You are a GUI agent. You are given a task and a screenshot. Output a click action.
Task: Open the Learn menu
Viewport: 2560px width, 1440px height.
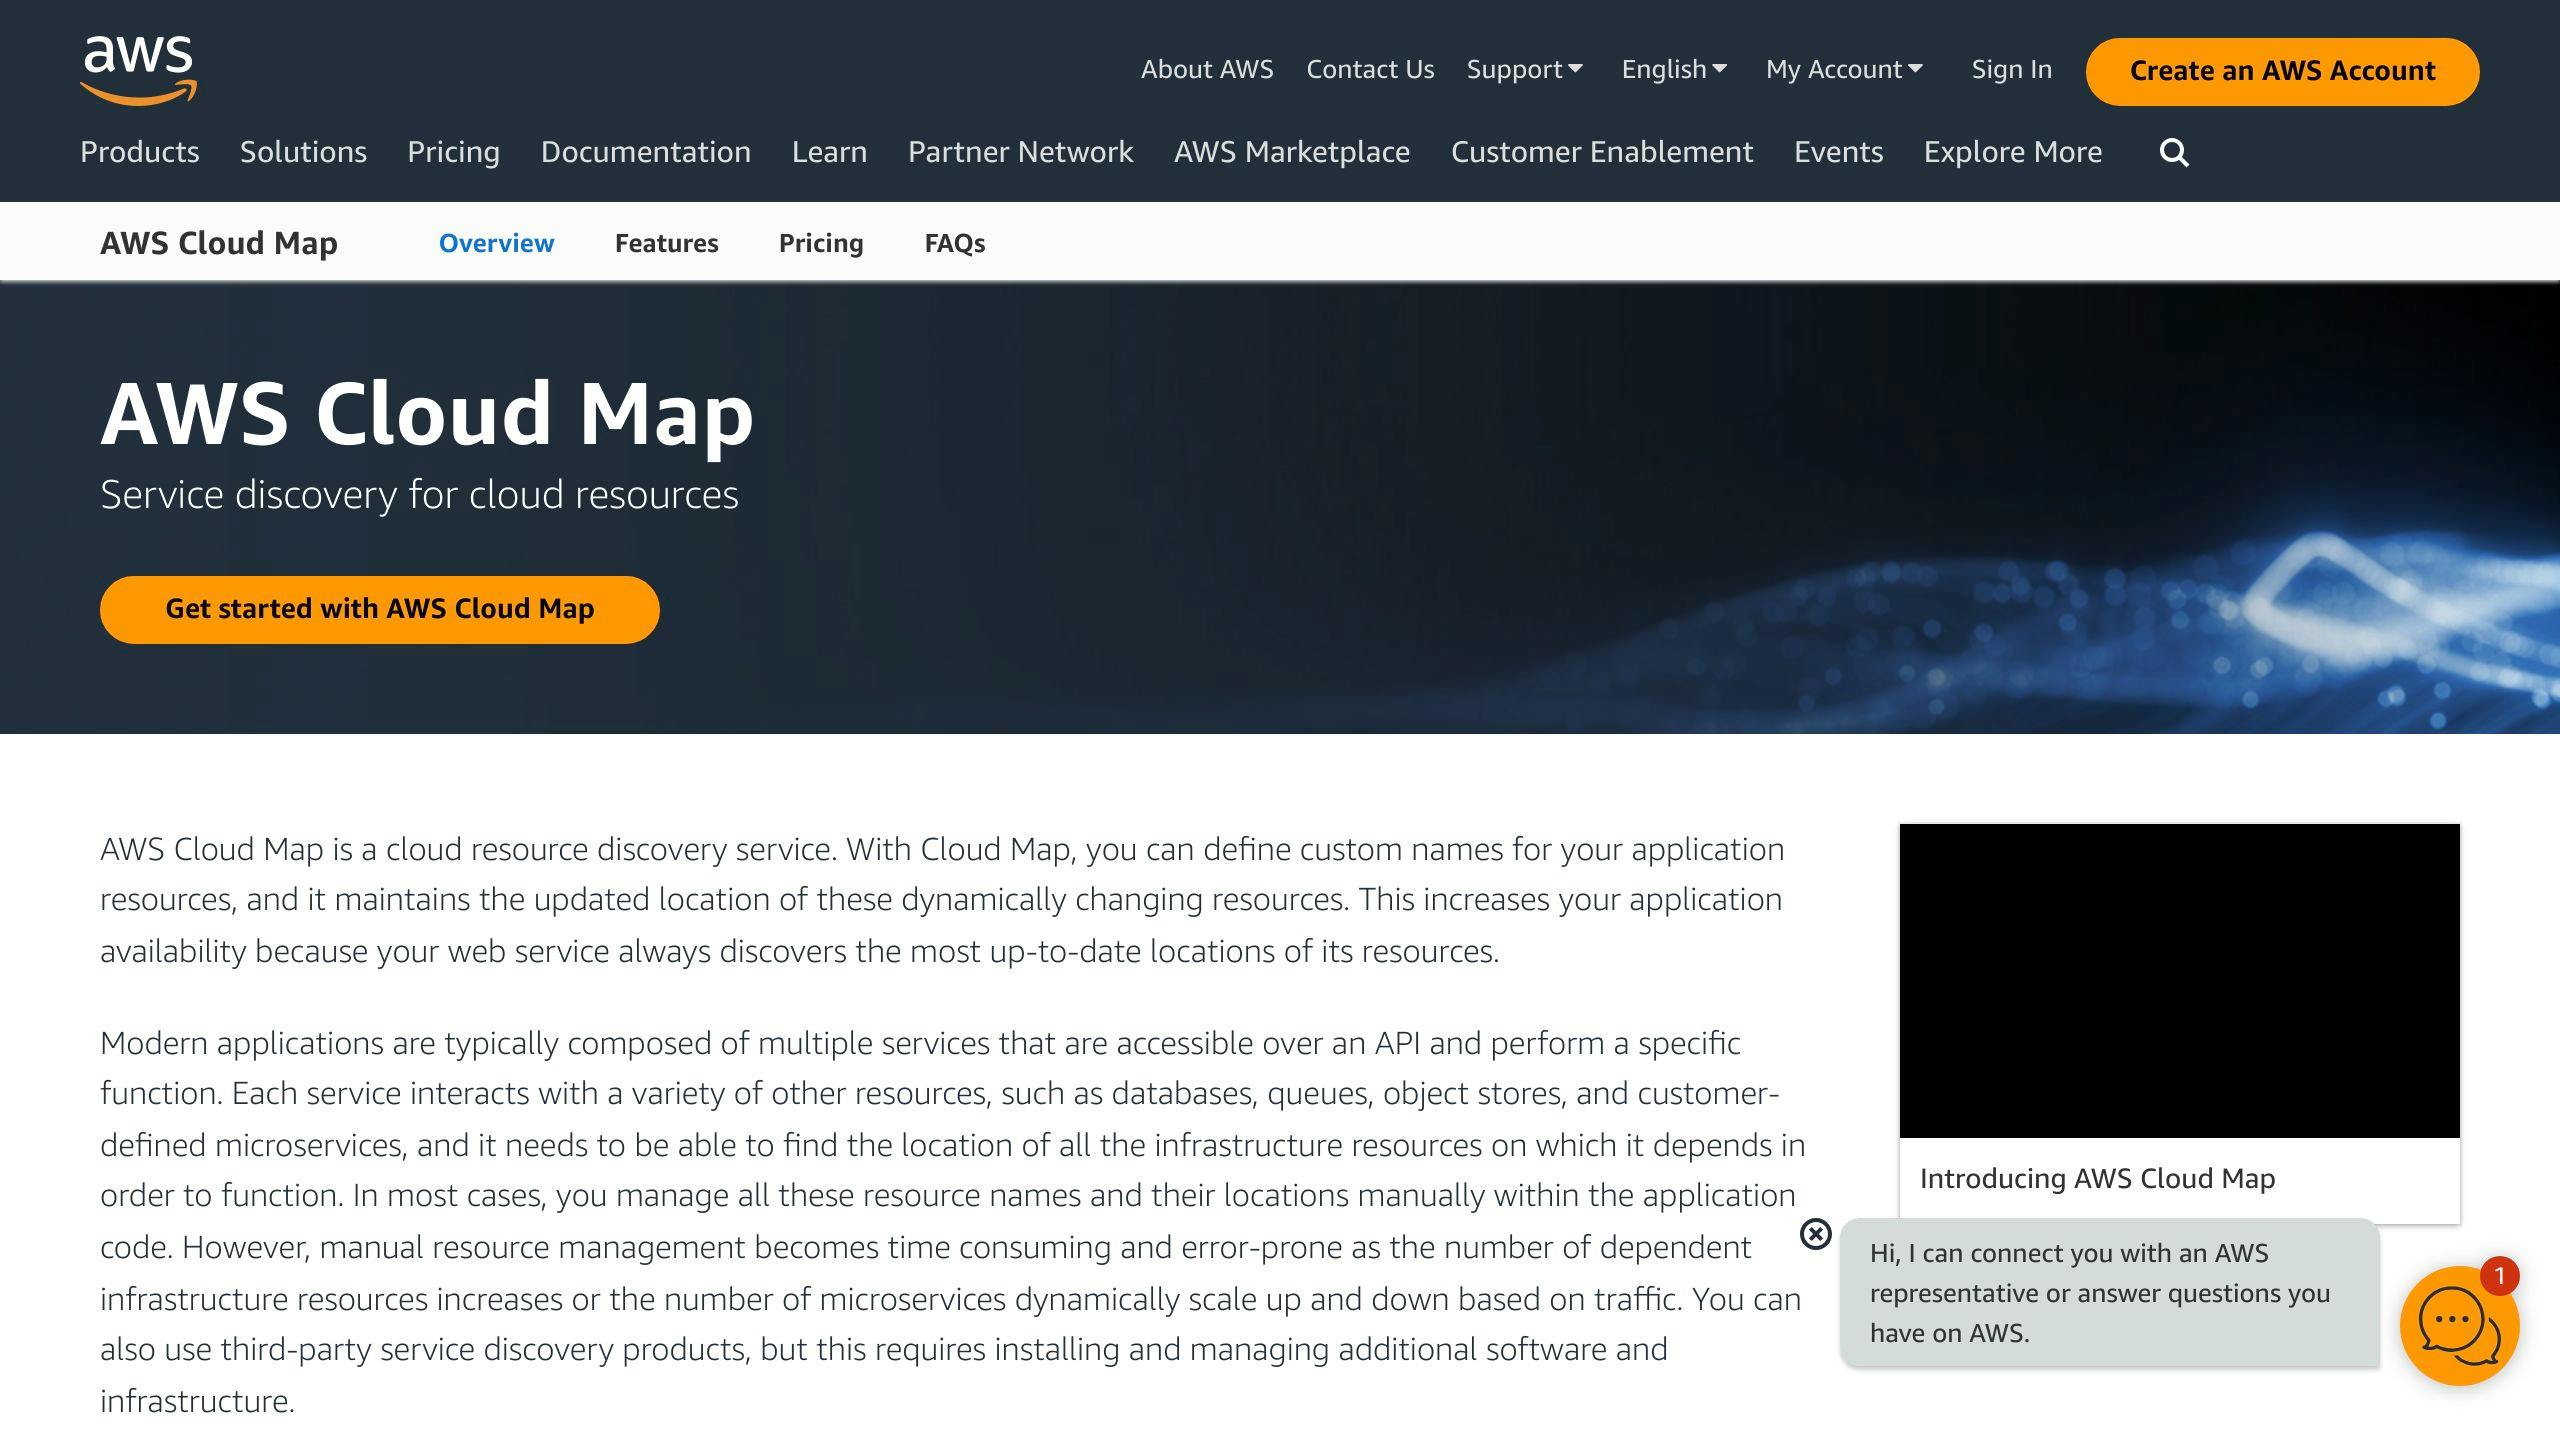pyautogui.click(x=829, y=152)
